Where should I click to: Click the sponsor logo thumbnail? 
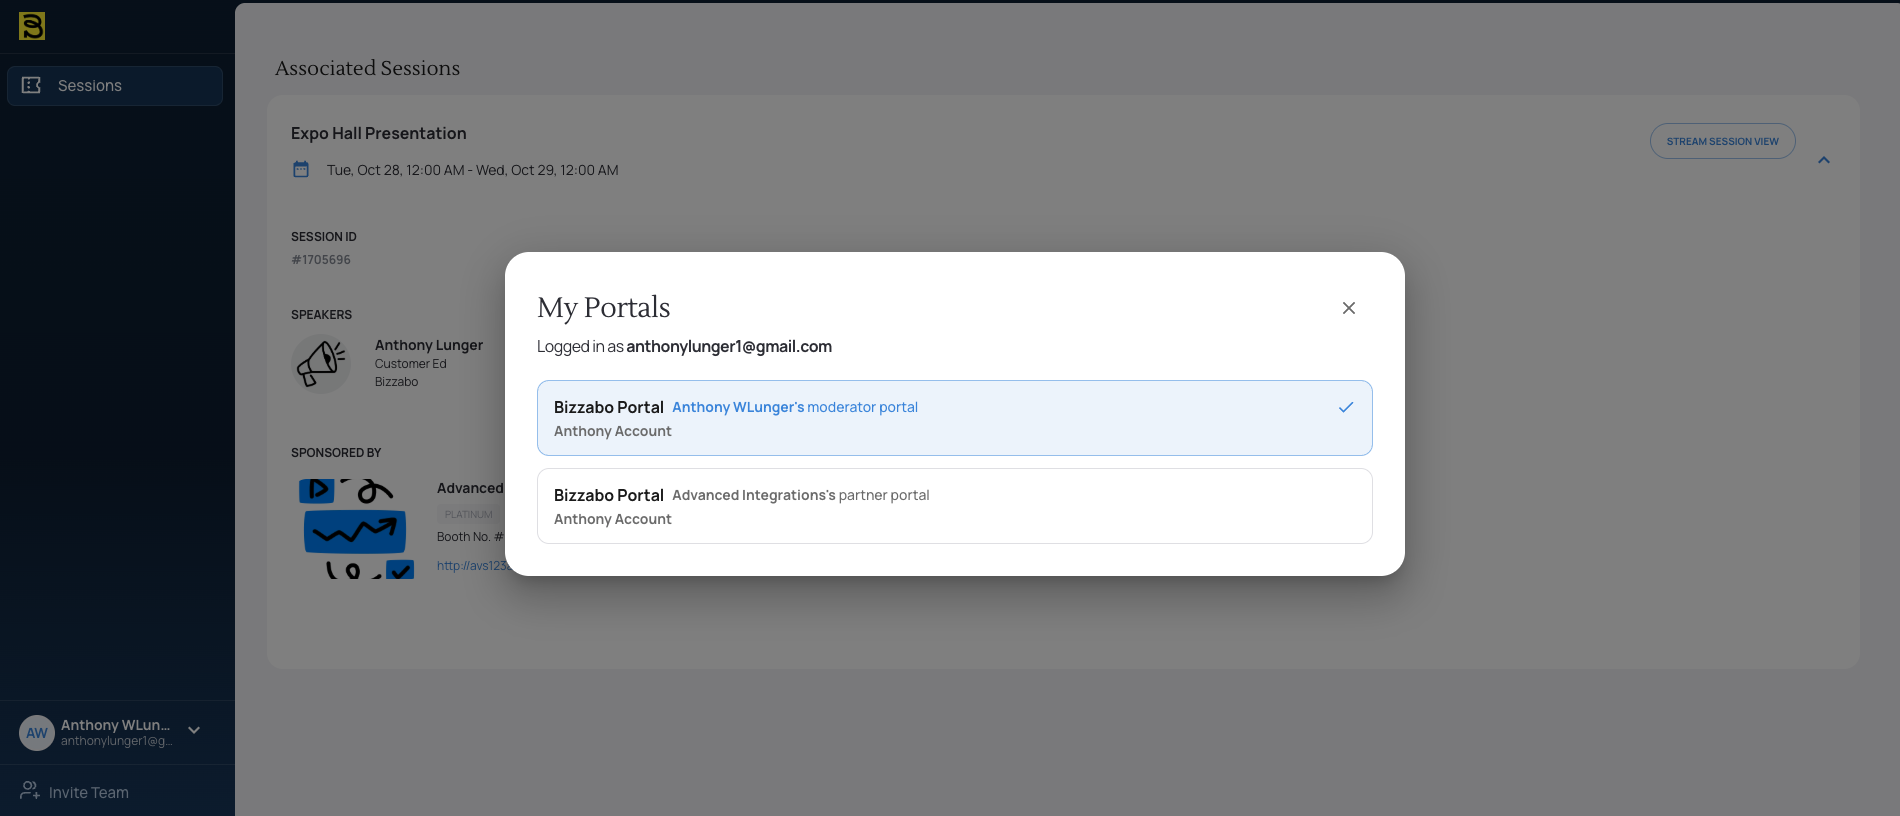point(356,528)
